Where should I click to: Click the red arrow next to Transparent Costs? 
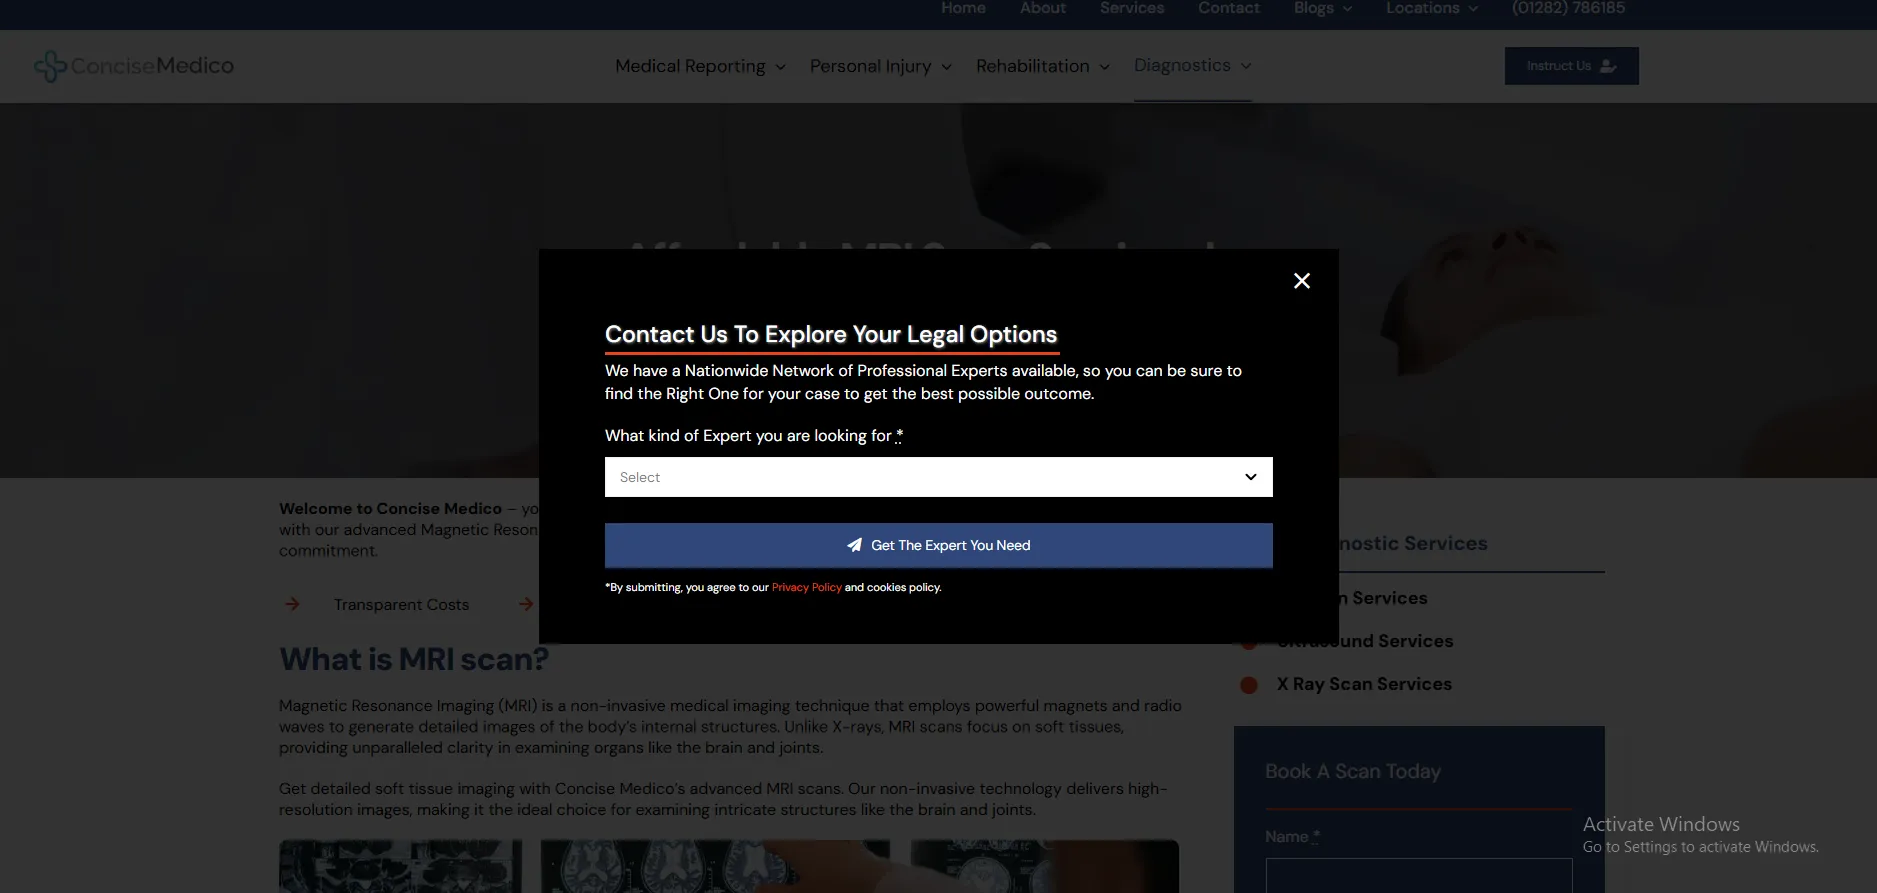(x=292, y=604)
